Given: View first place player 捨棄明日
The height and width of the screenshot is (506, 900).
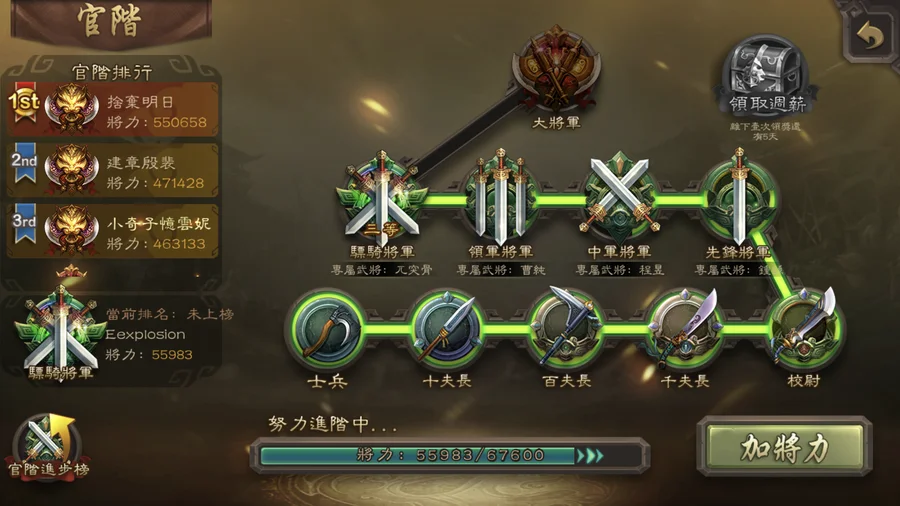Looking at the screenshot, I should [112, 110].
